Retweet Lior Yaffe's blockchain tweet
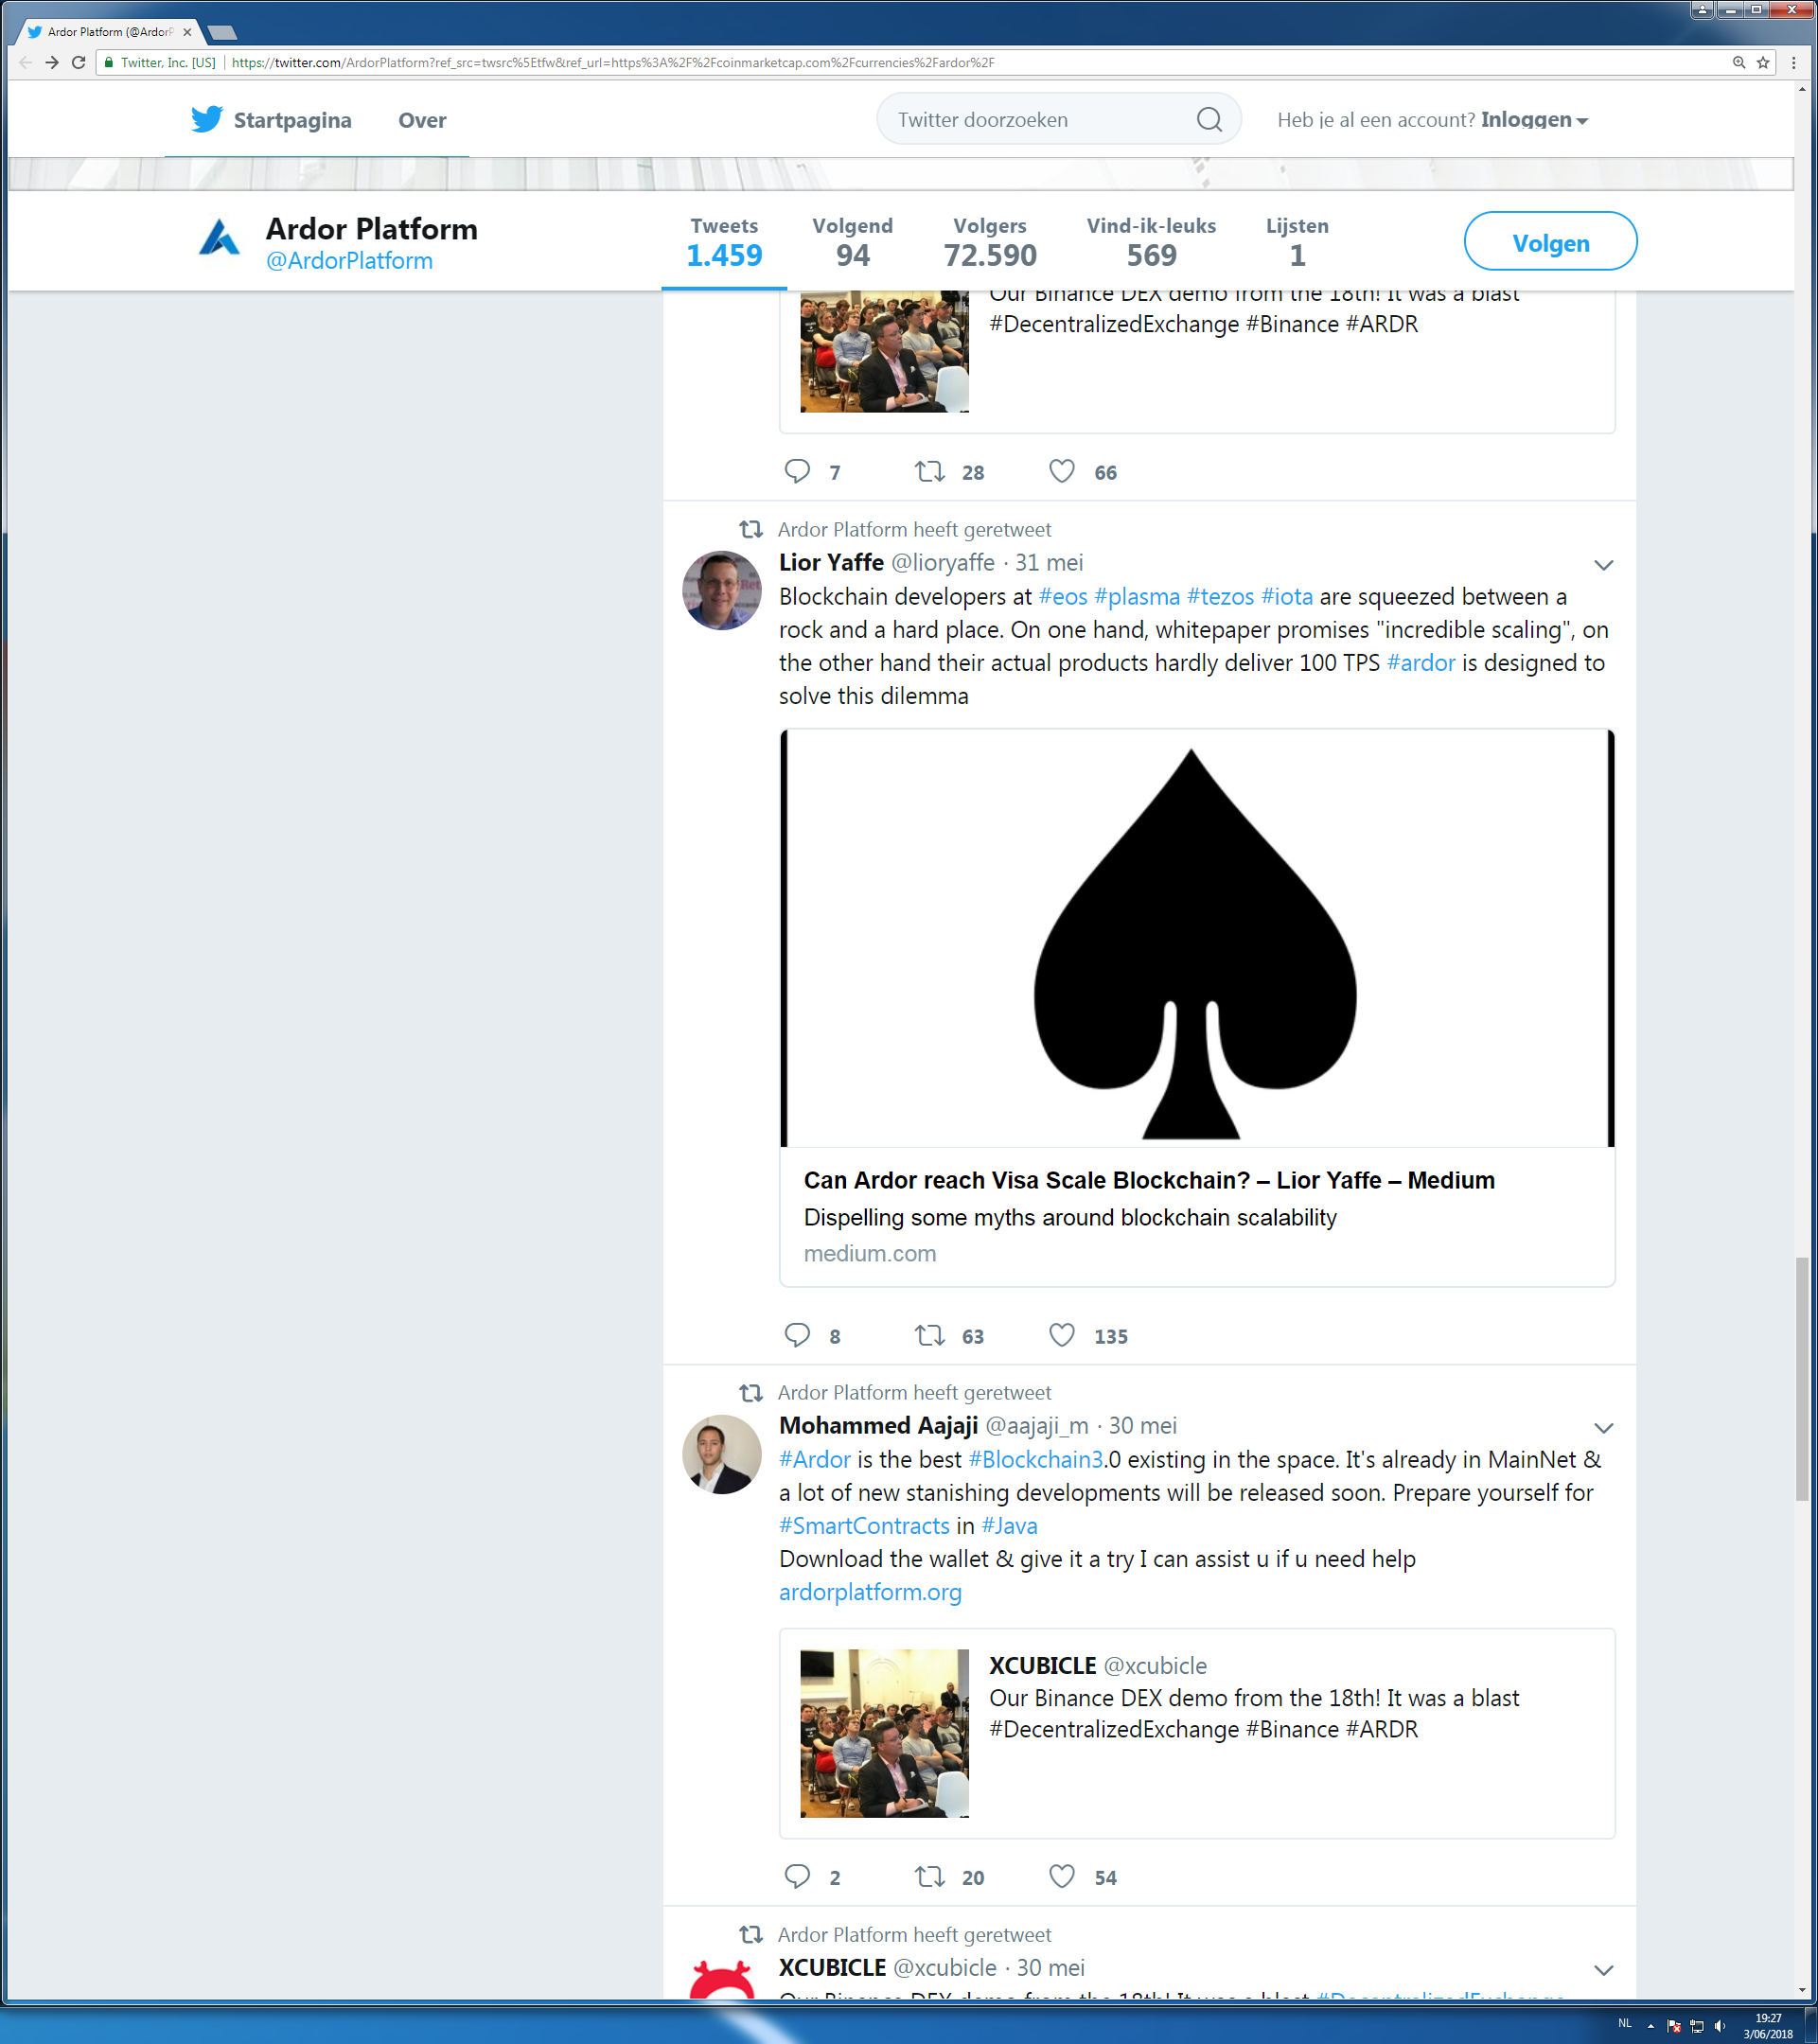Image resolution: width=1818 pixels, height=2044 pixels. click(929, 1335)
